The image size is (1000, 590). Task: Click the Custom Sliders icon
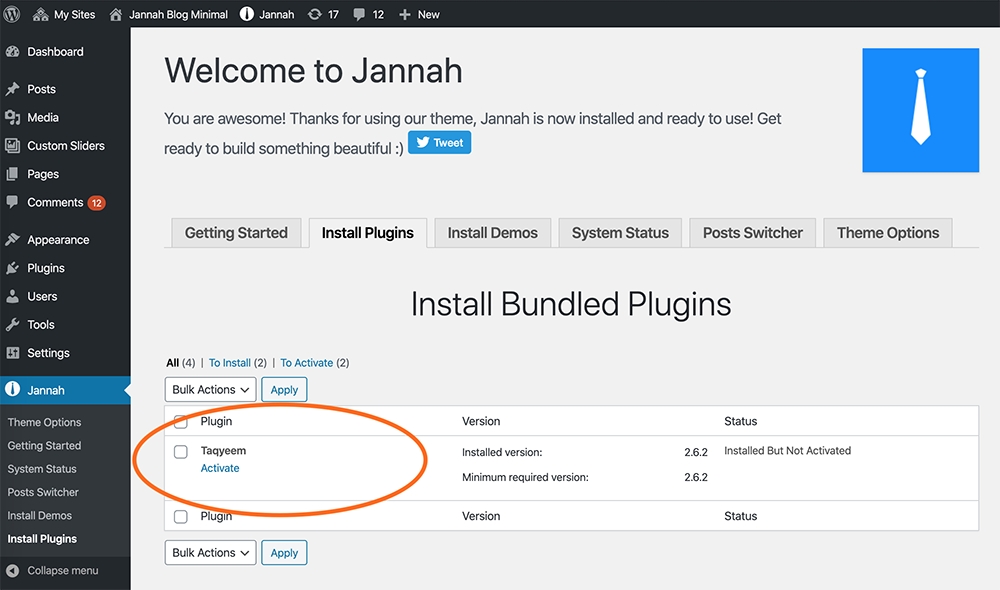12,145
